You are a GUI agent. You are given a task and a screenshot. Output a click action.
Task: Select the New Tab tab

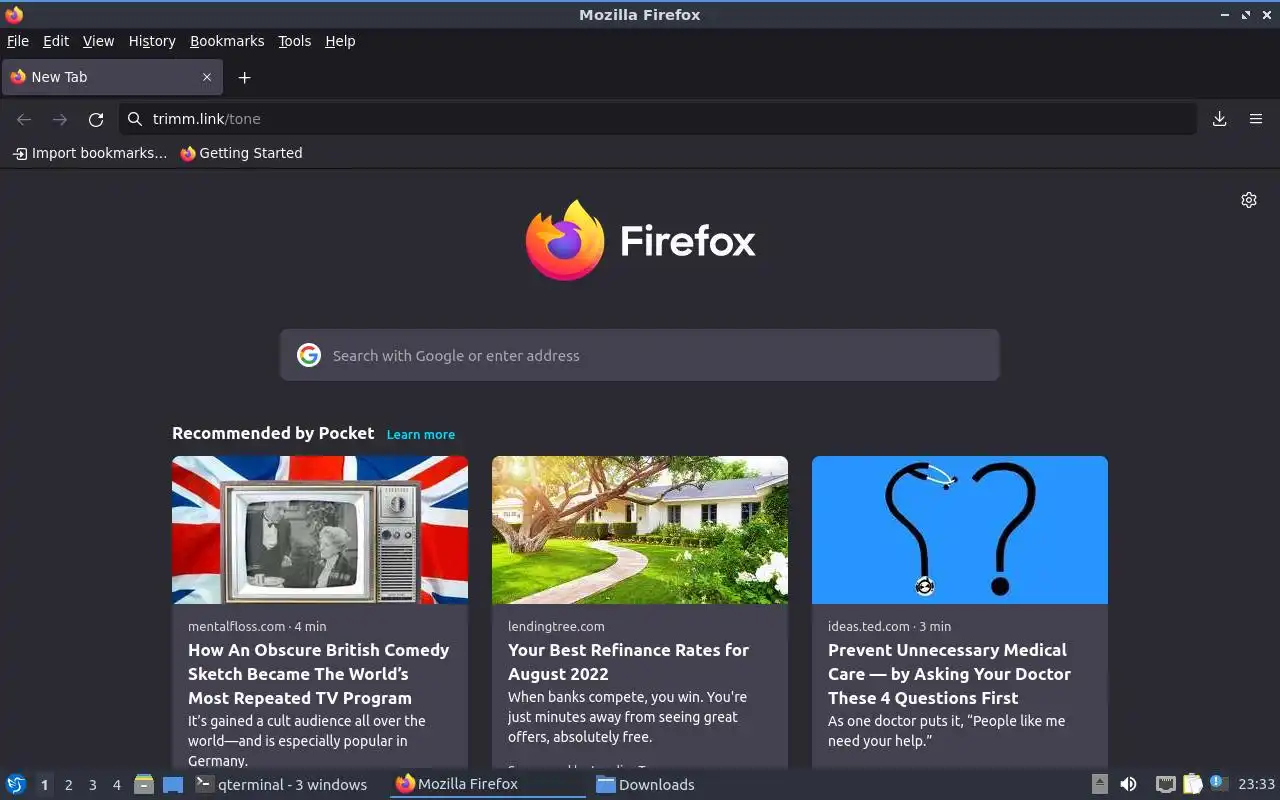(x=111, y=77)
